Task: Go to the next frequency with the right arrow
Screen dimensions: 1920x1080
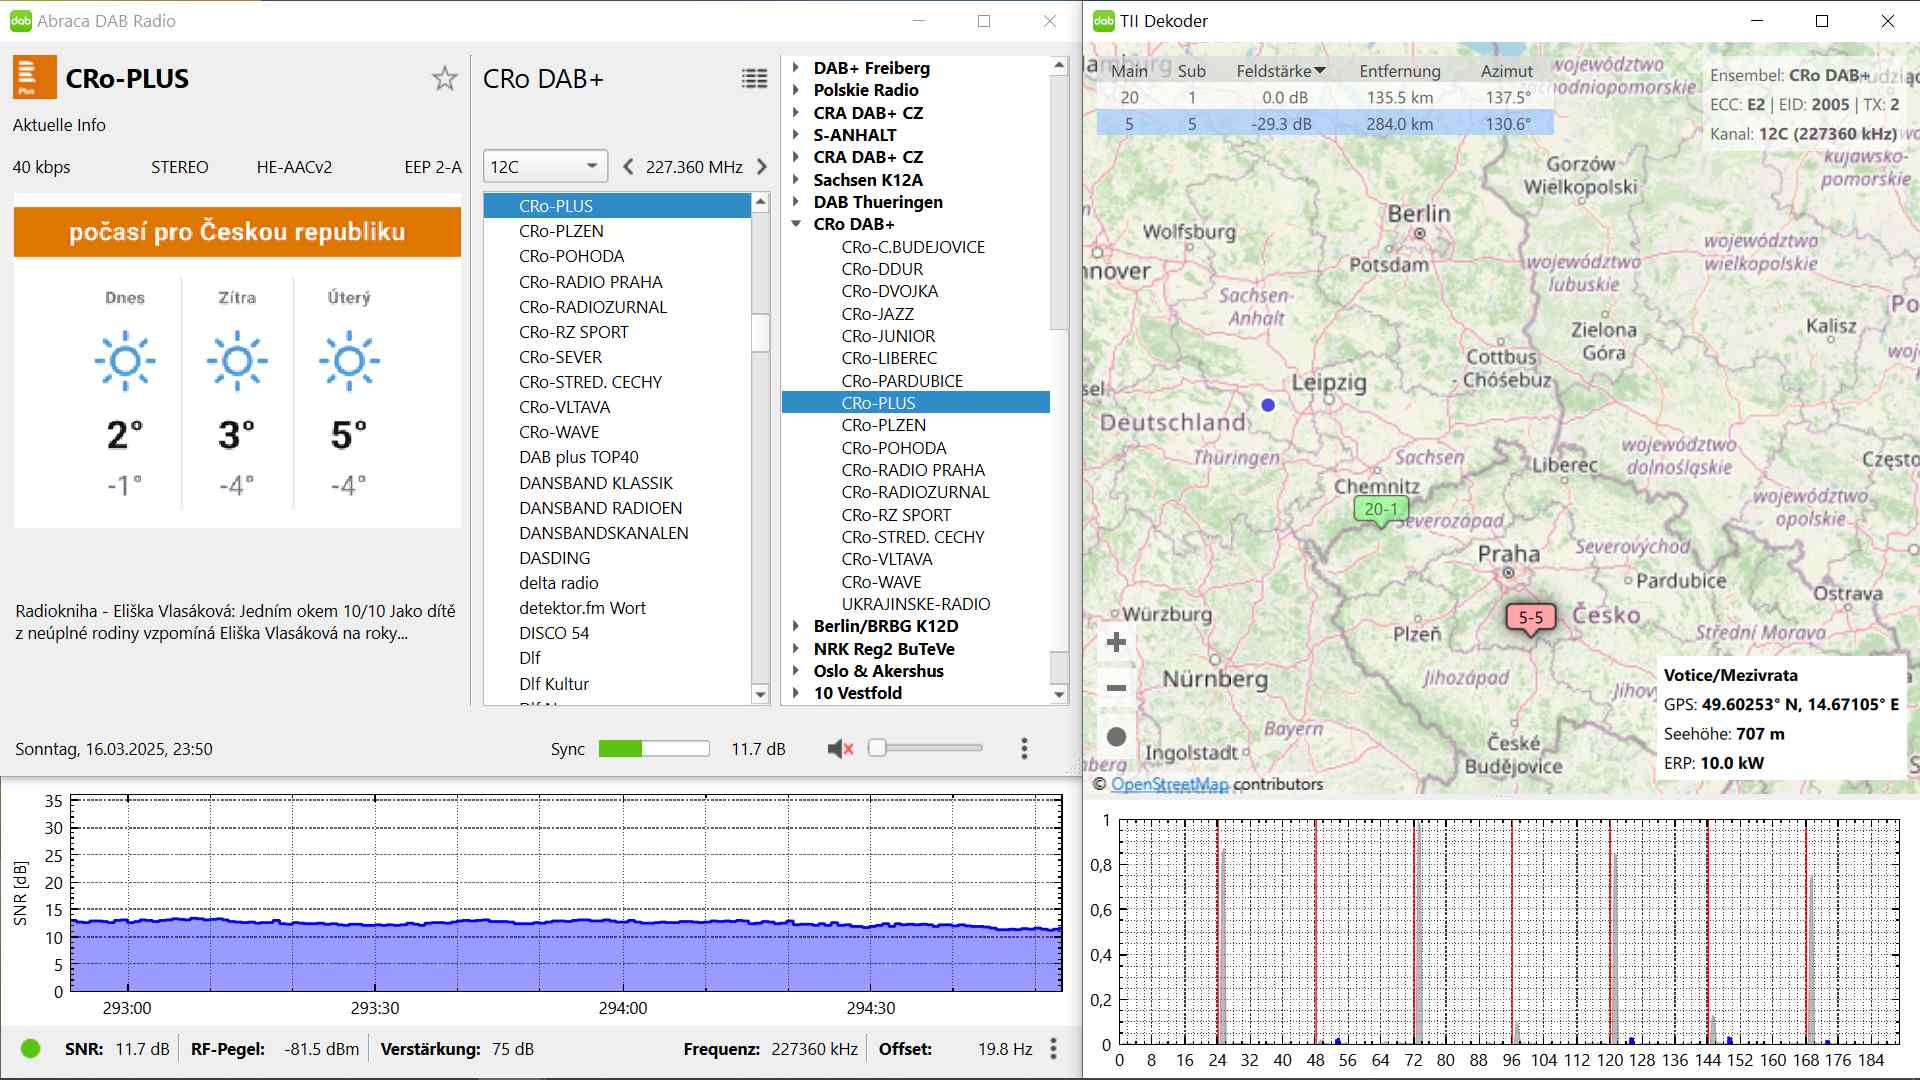Action: 762,167
